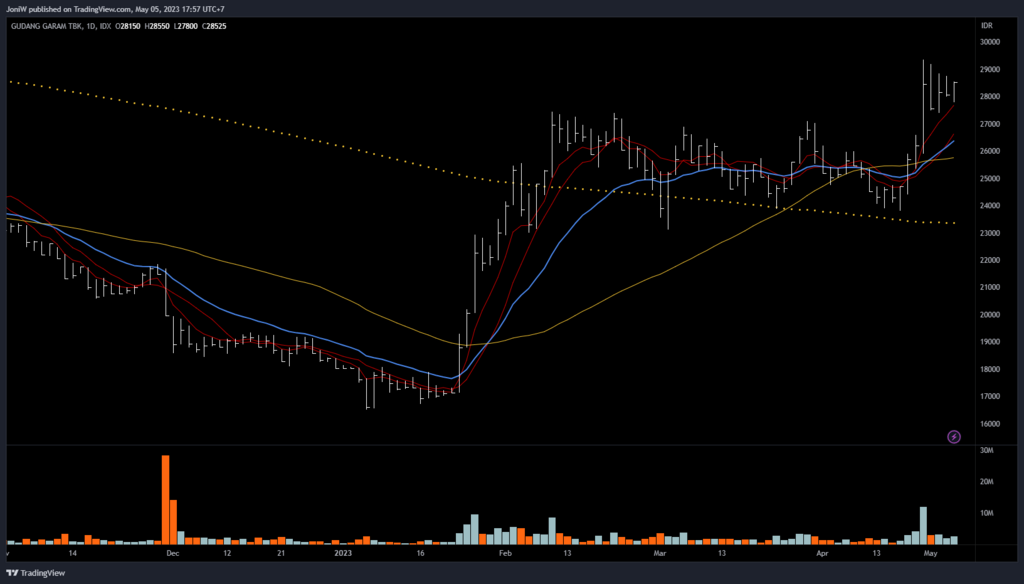Click the Feb label on time axis
The height and width of the screenshot is (584, 1024).
pos(505,552)
